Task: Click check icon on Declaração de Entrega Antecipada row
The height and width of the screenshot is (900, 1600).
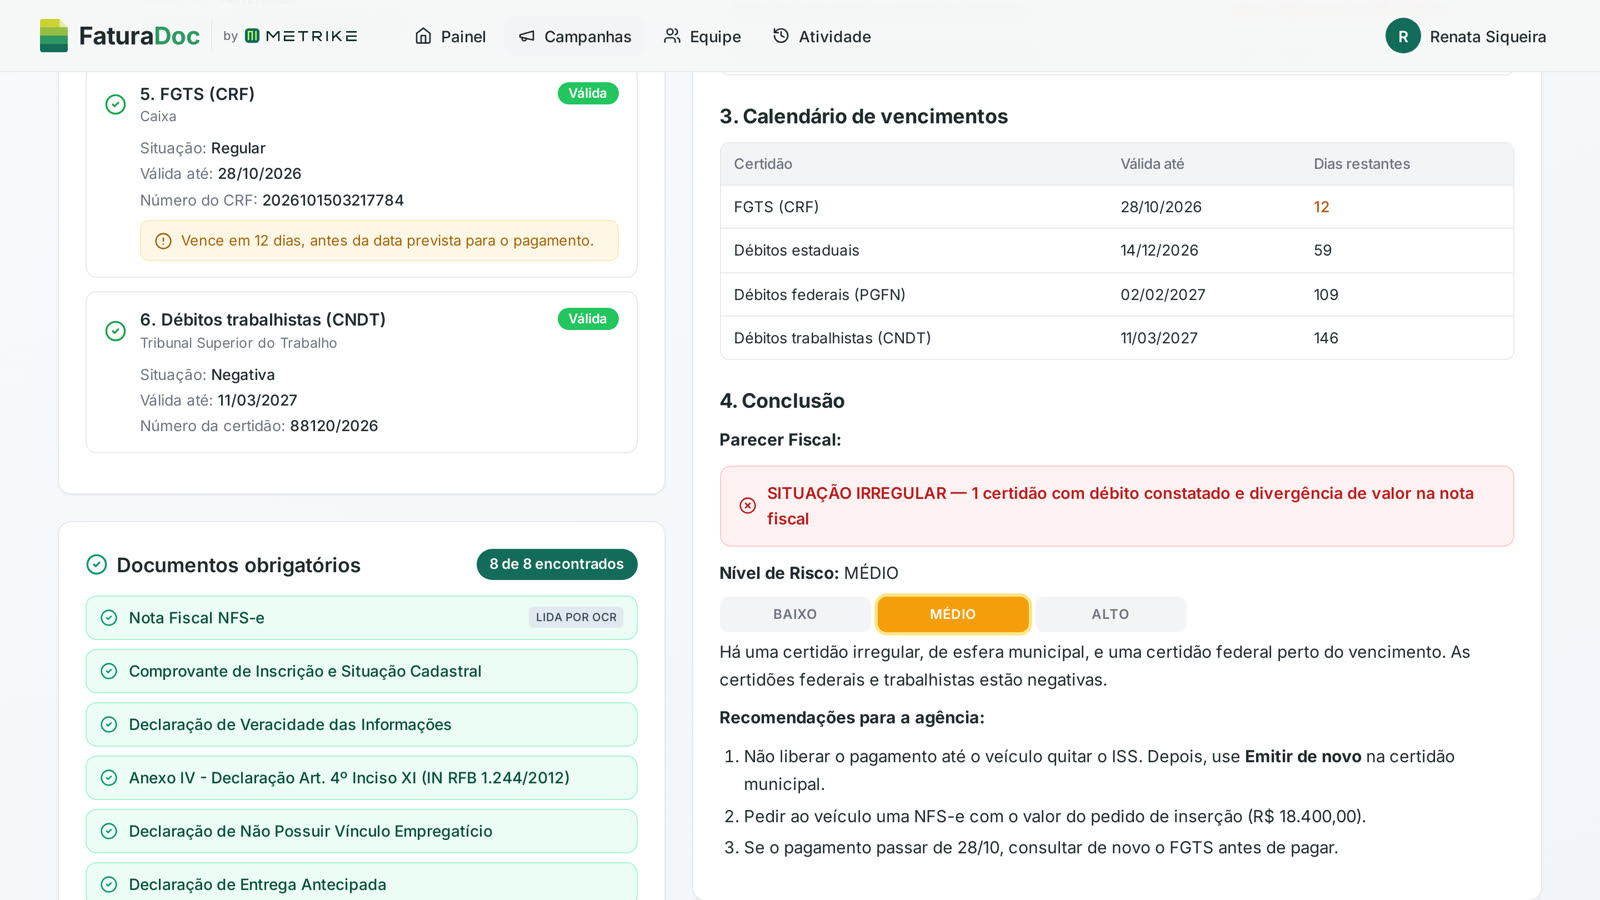Action: [109, 885]
